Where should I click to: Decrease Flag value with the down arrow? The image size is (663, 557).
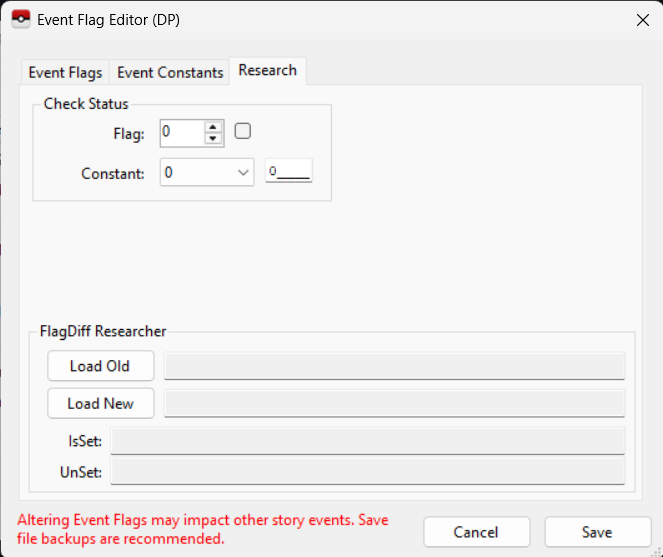(212, 139)
